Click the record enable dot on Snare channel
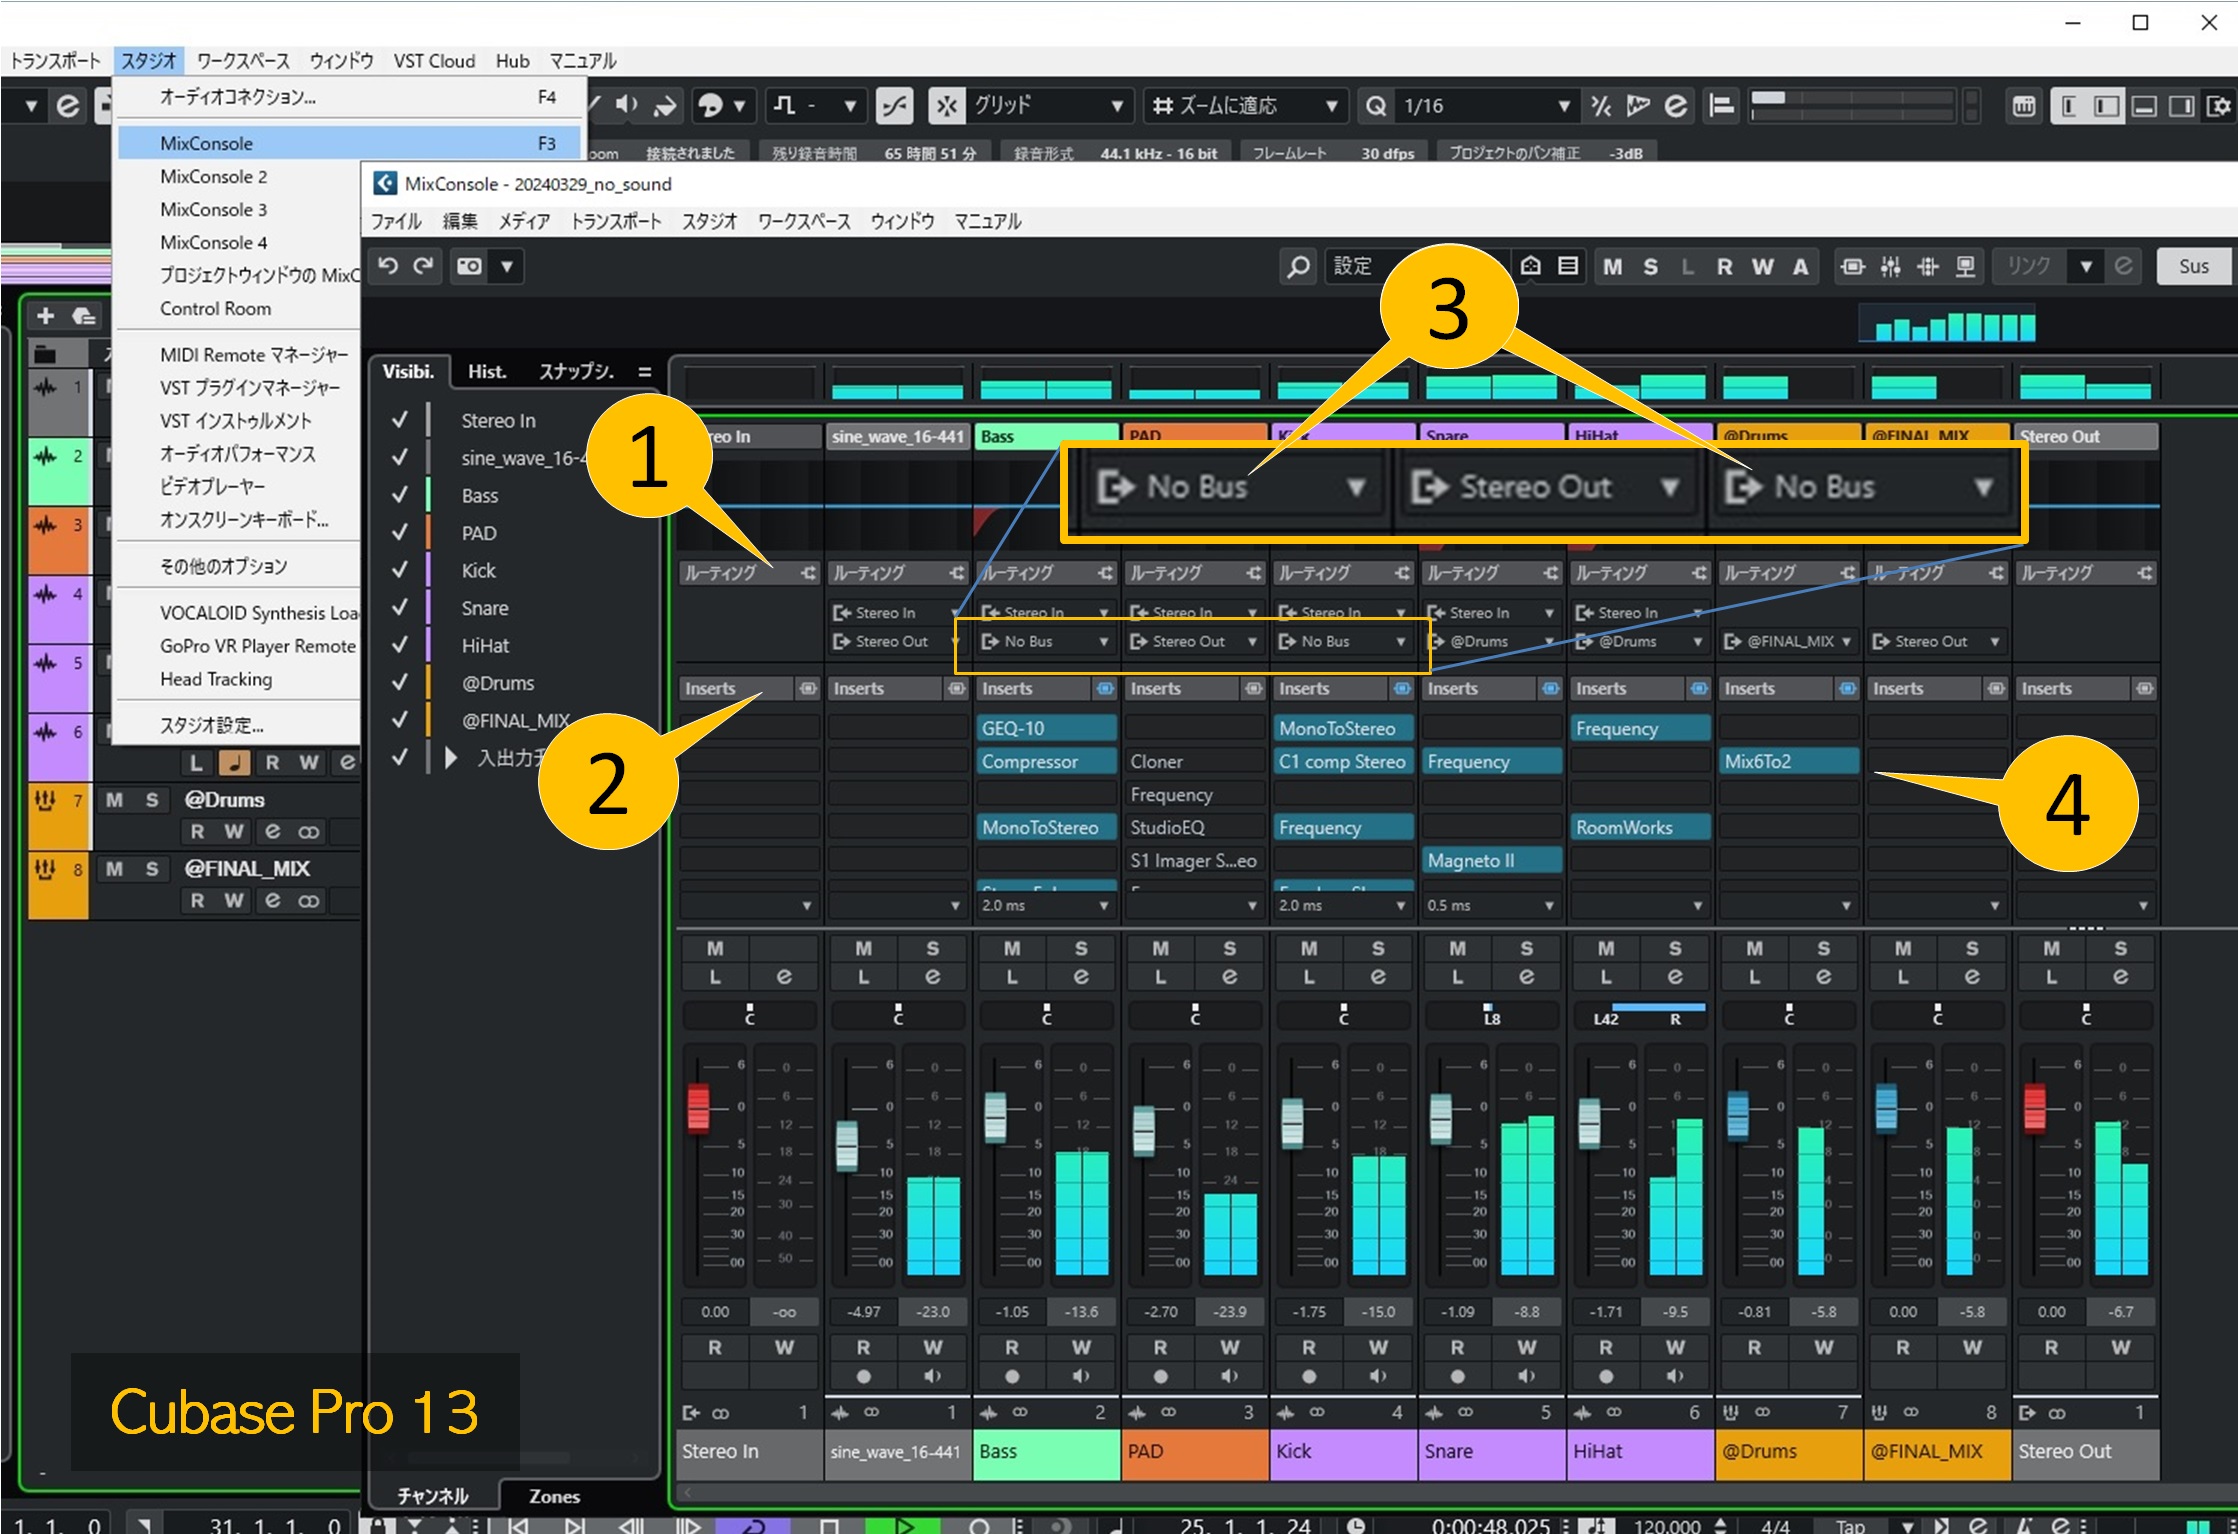Viewport: 2238px width, 1534px height. 1457,1376
